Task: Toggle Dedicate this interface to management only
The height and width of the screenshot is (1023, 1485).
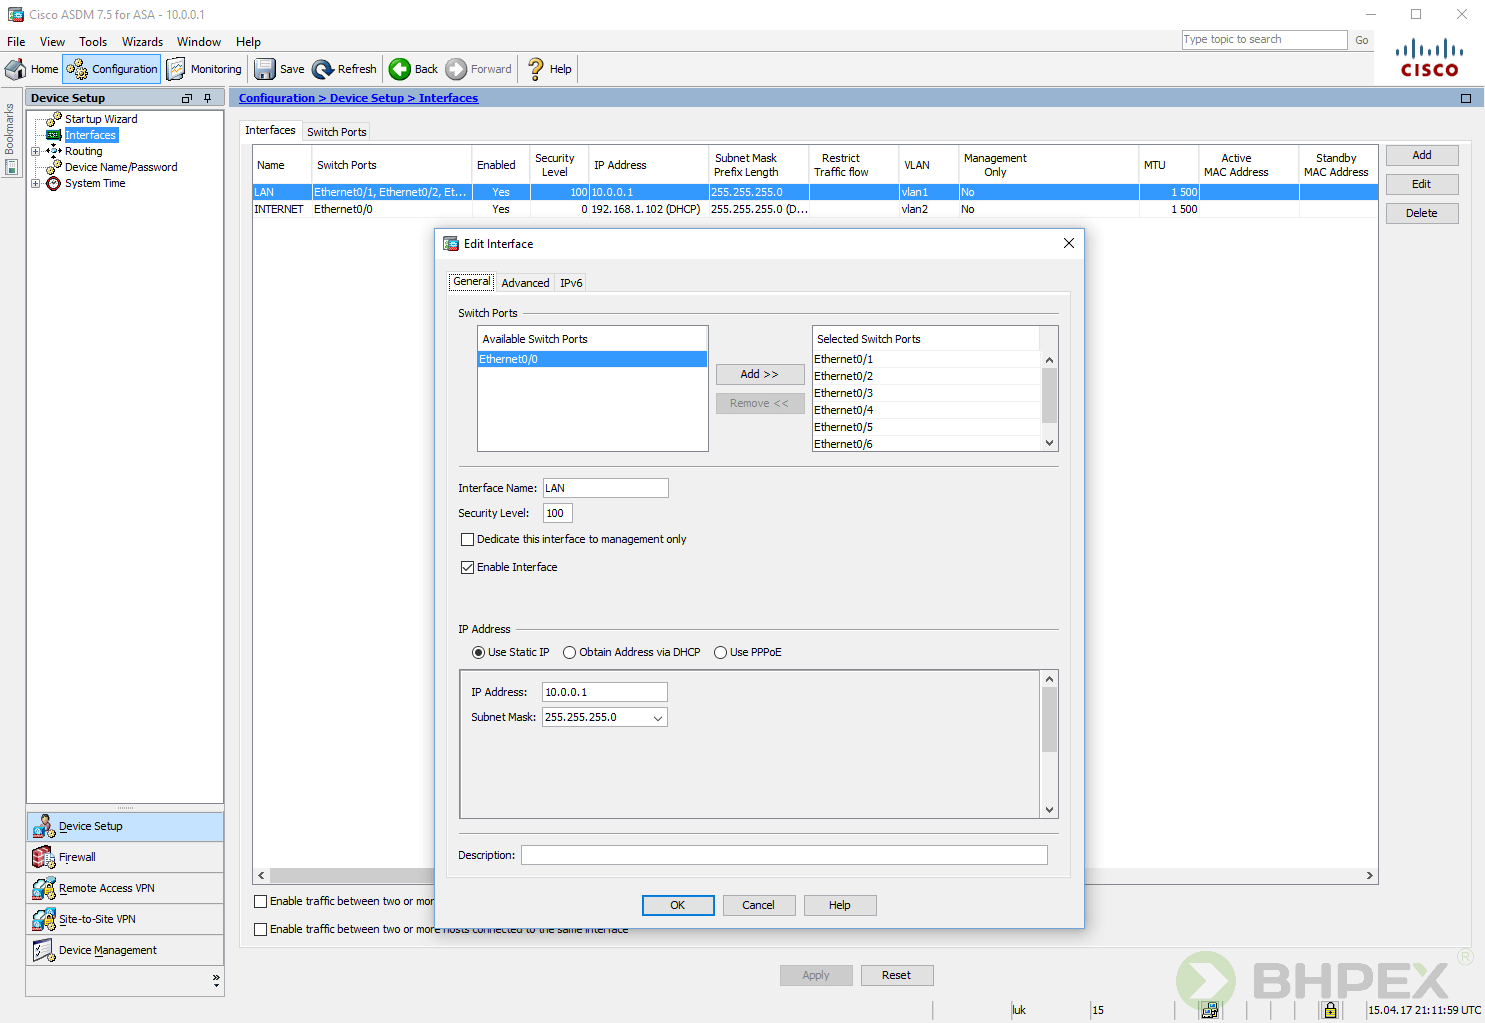Action: 467,539
